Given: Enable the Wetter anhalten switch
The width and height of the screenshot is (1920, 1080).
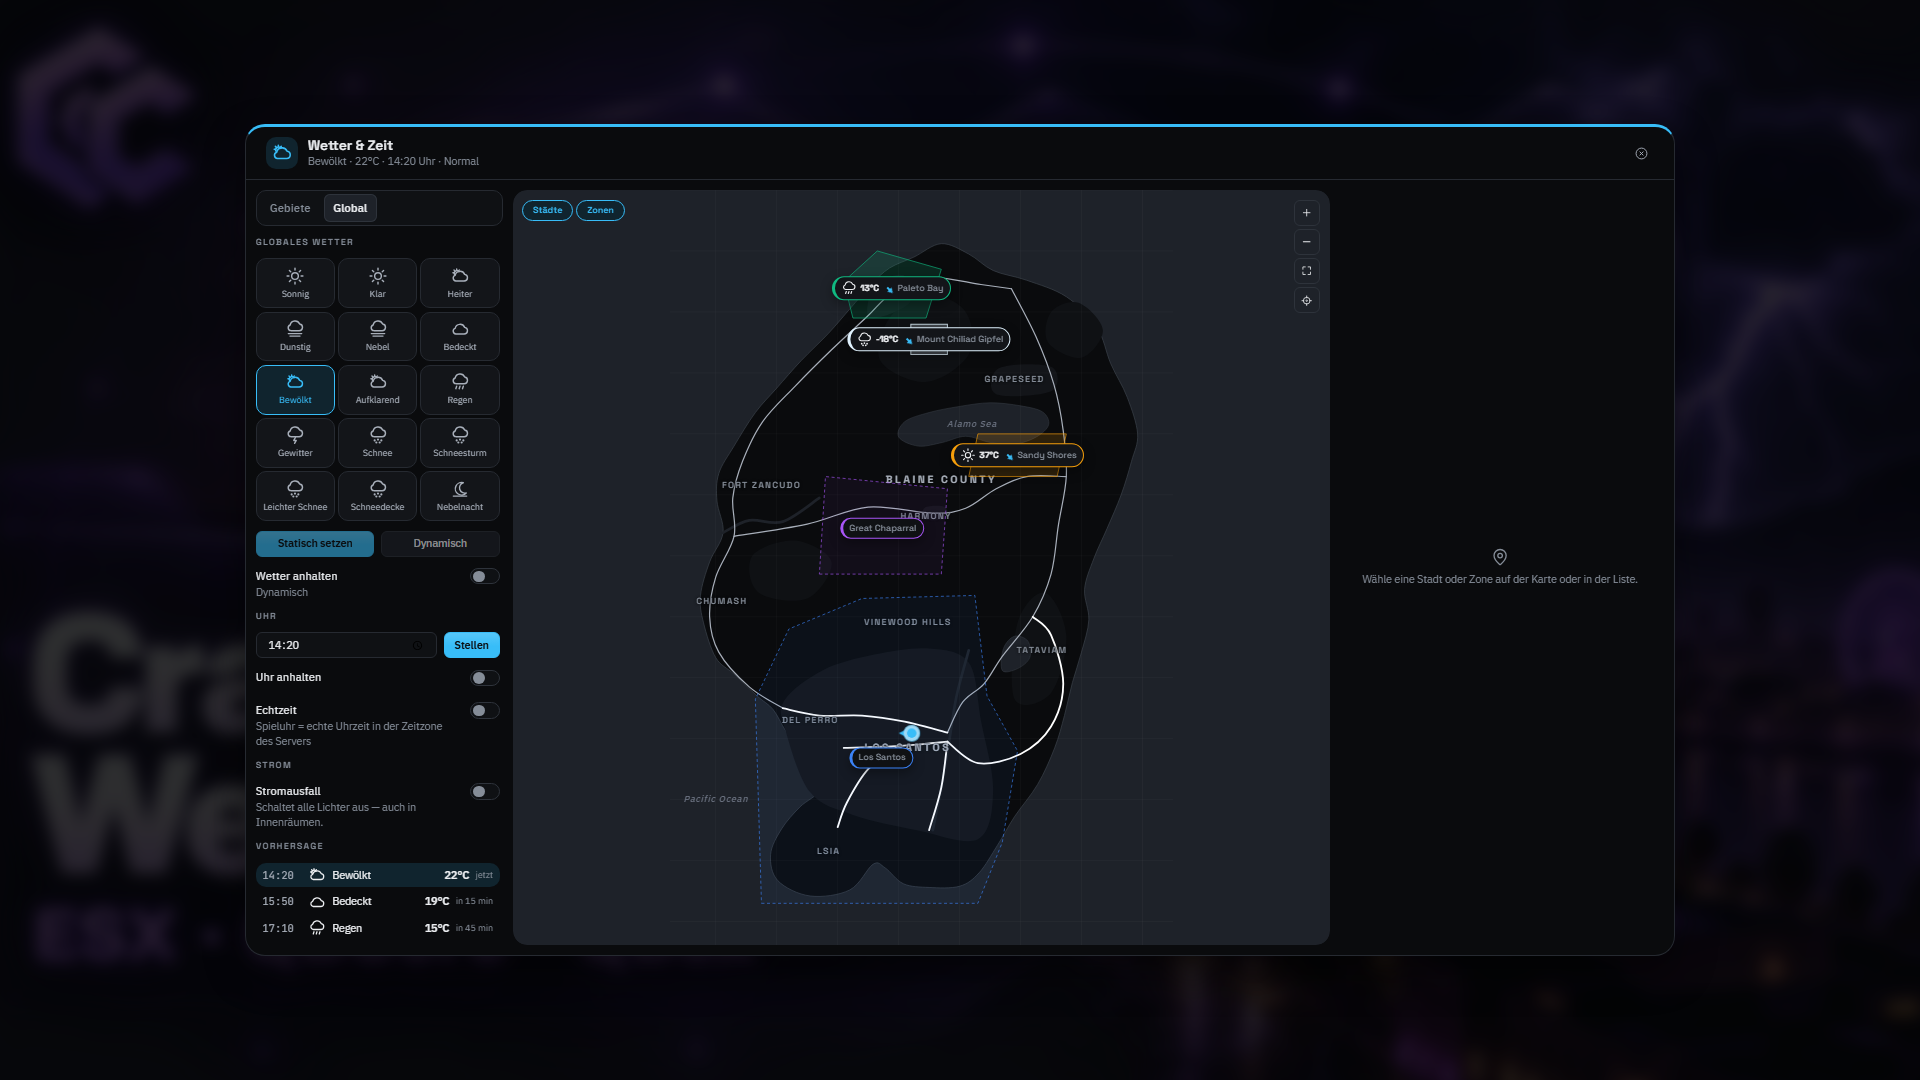Looking at the screenshot, I should tap(485, 576).
